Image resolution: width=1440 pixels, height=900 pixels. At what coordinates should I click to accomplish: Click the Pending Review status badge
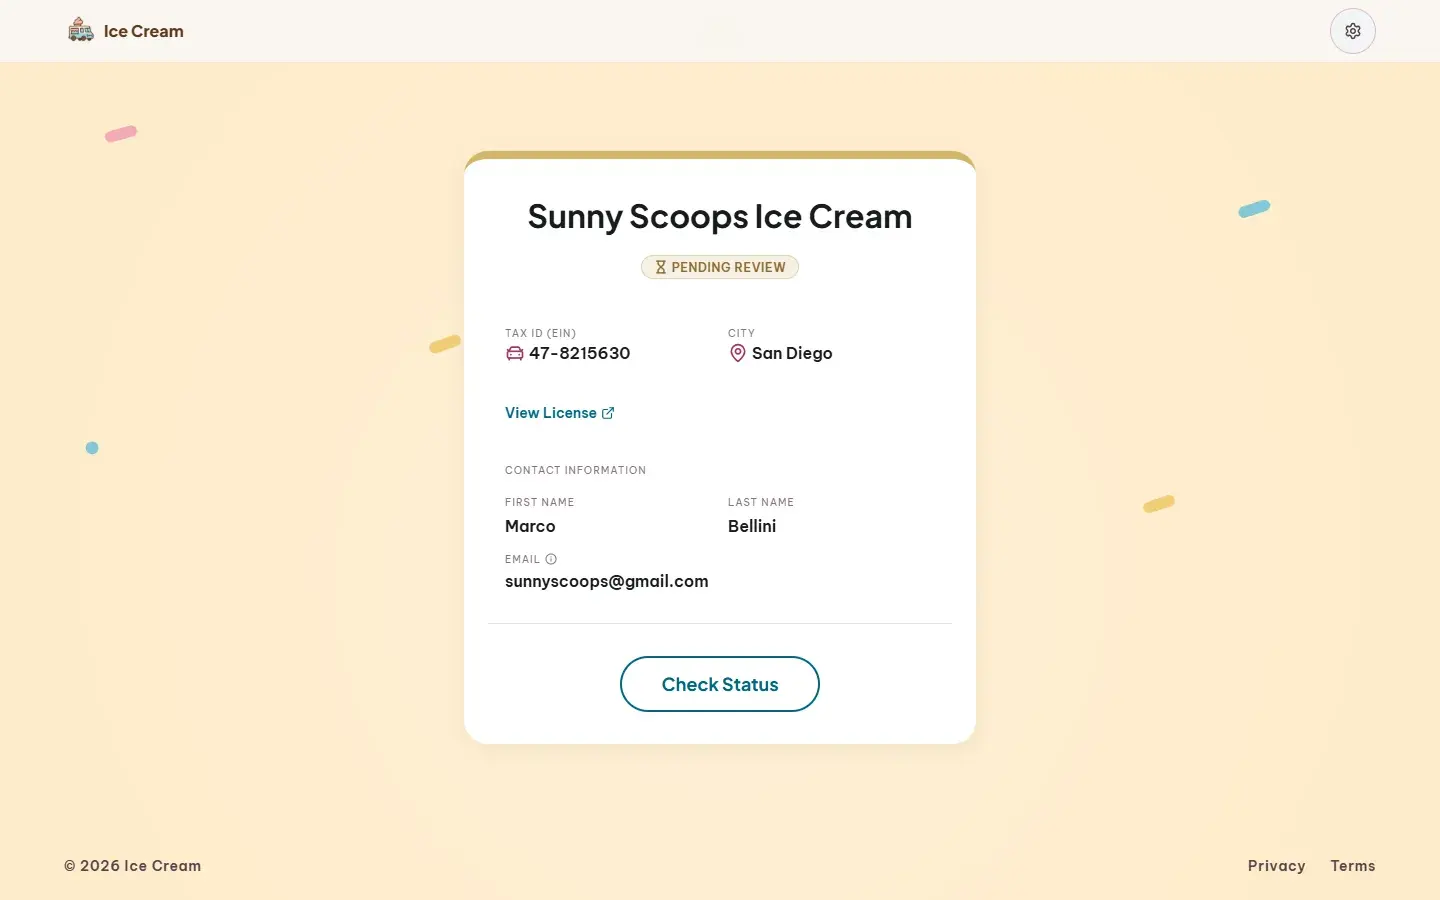tap(720, 267)
